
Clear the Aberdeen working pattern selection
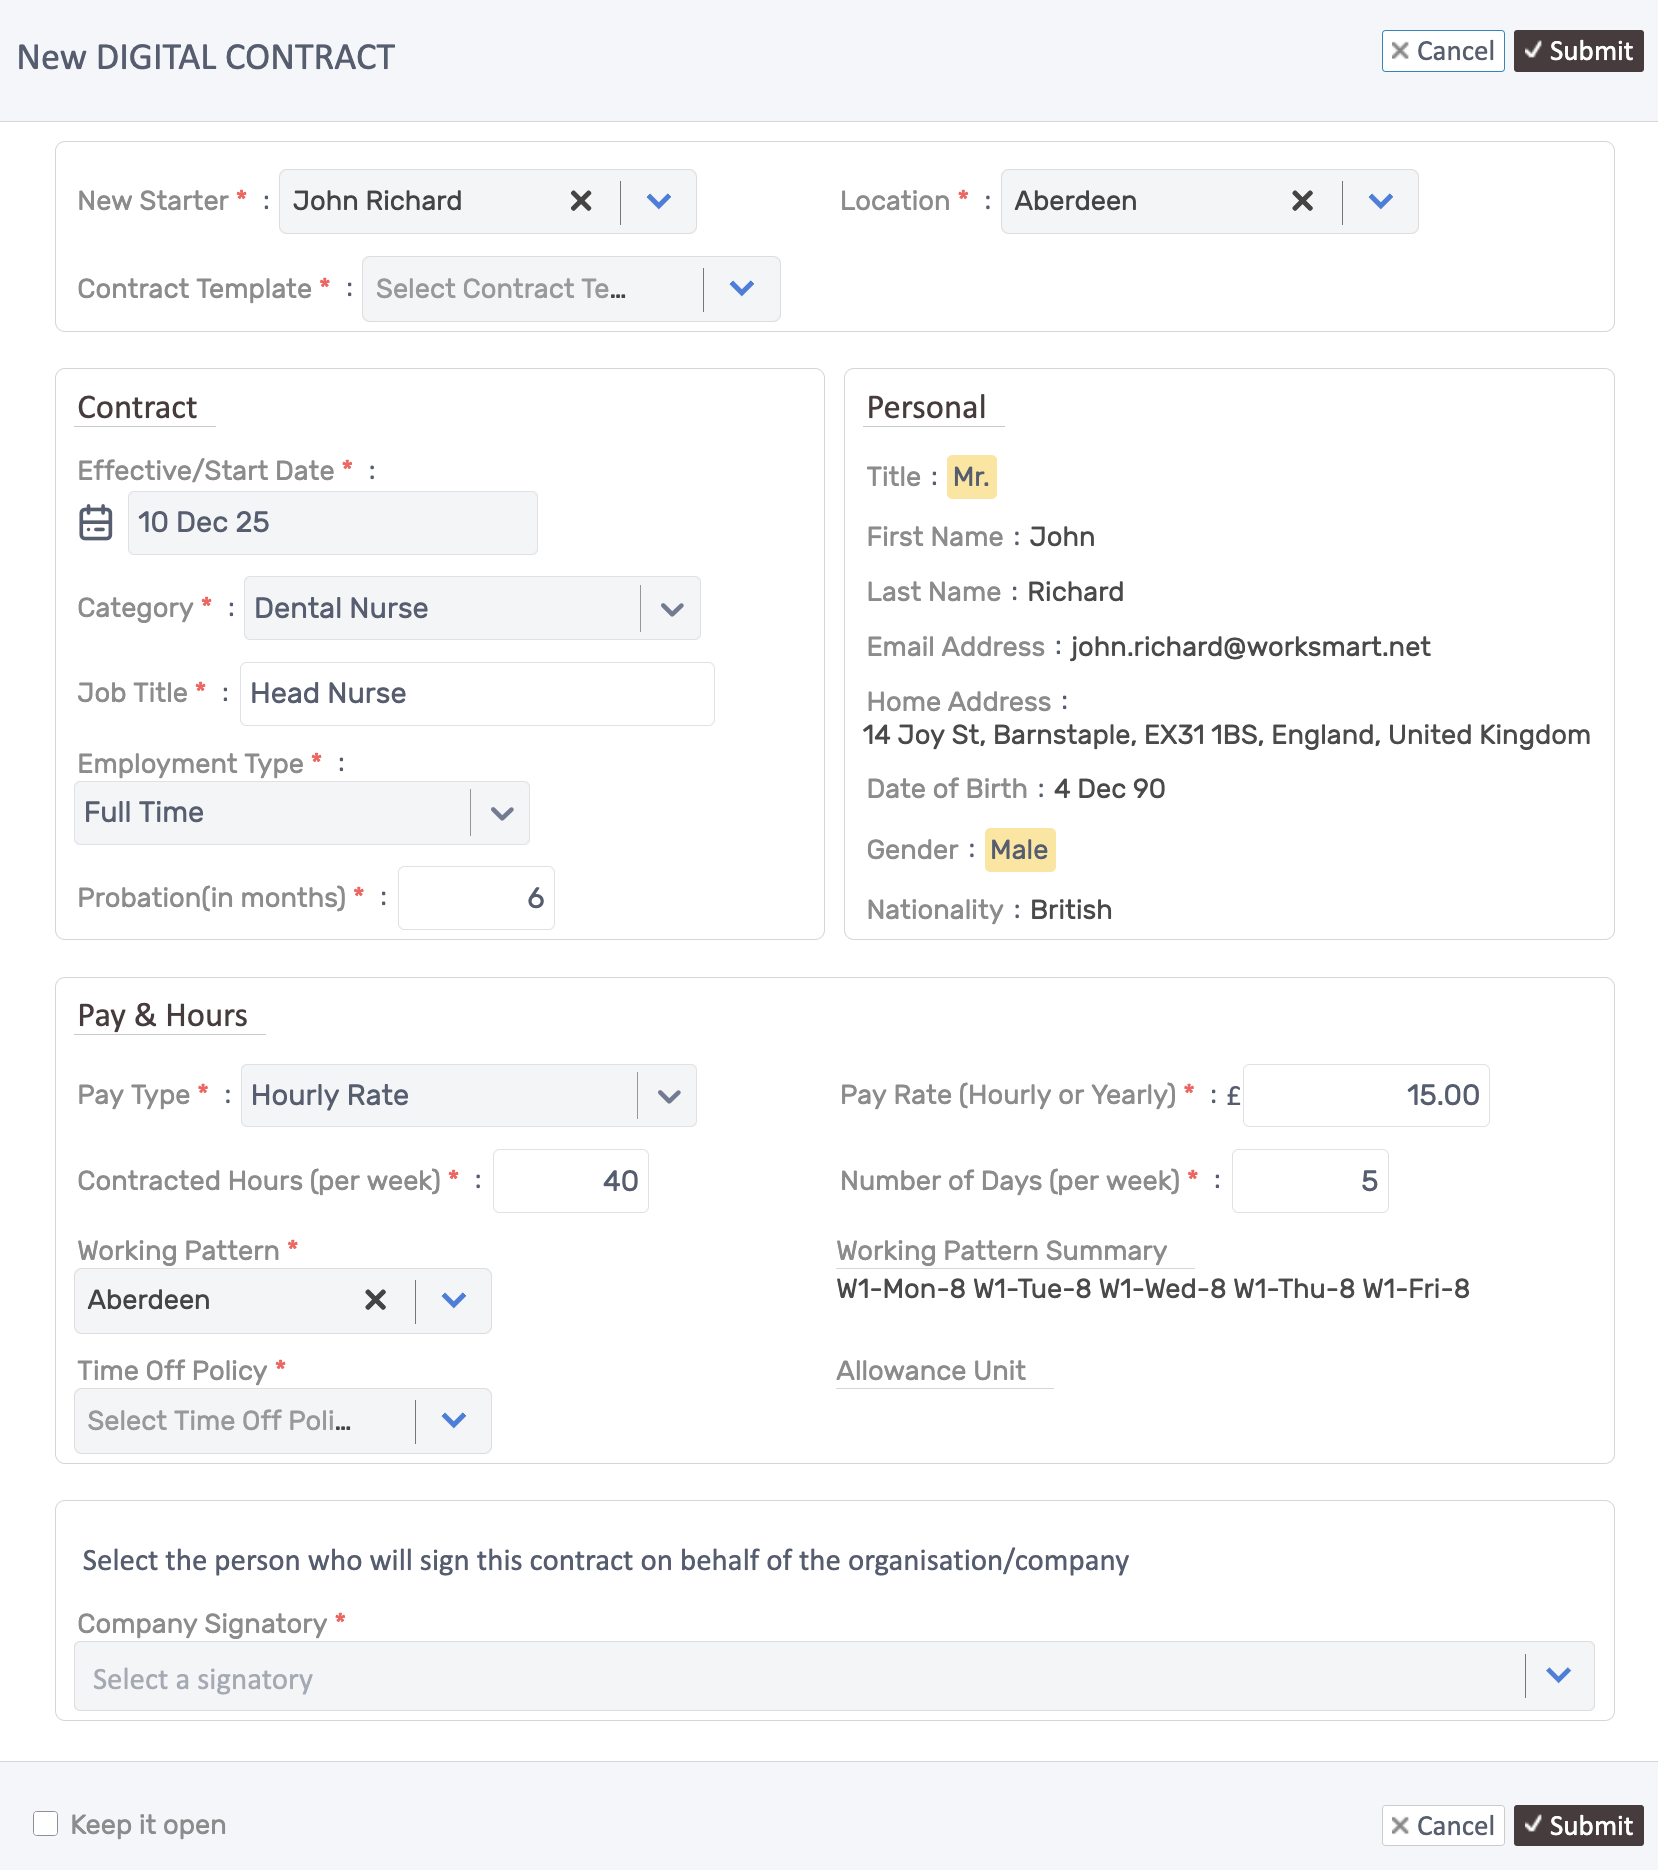coord(375,1300)
